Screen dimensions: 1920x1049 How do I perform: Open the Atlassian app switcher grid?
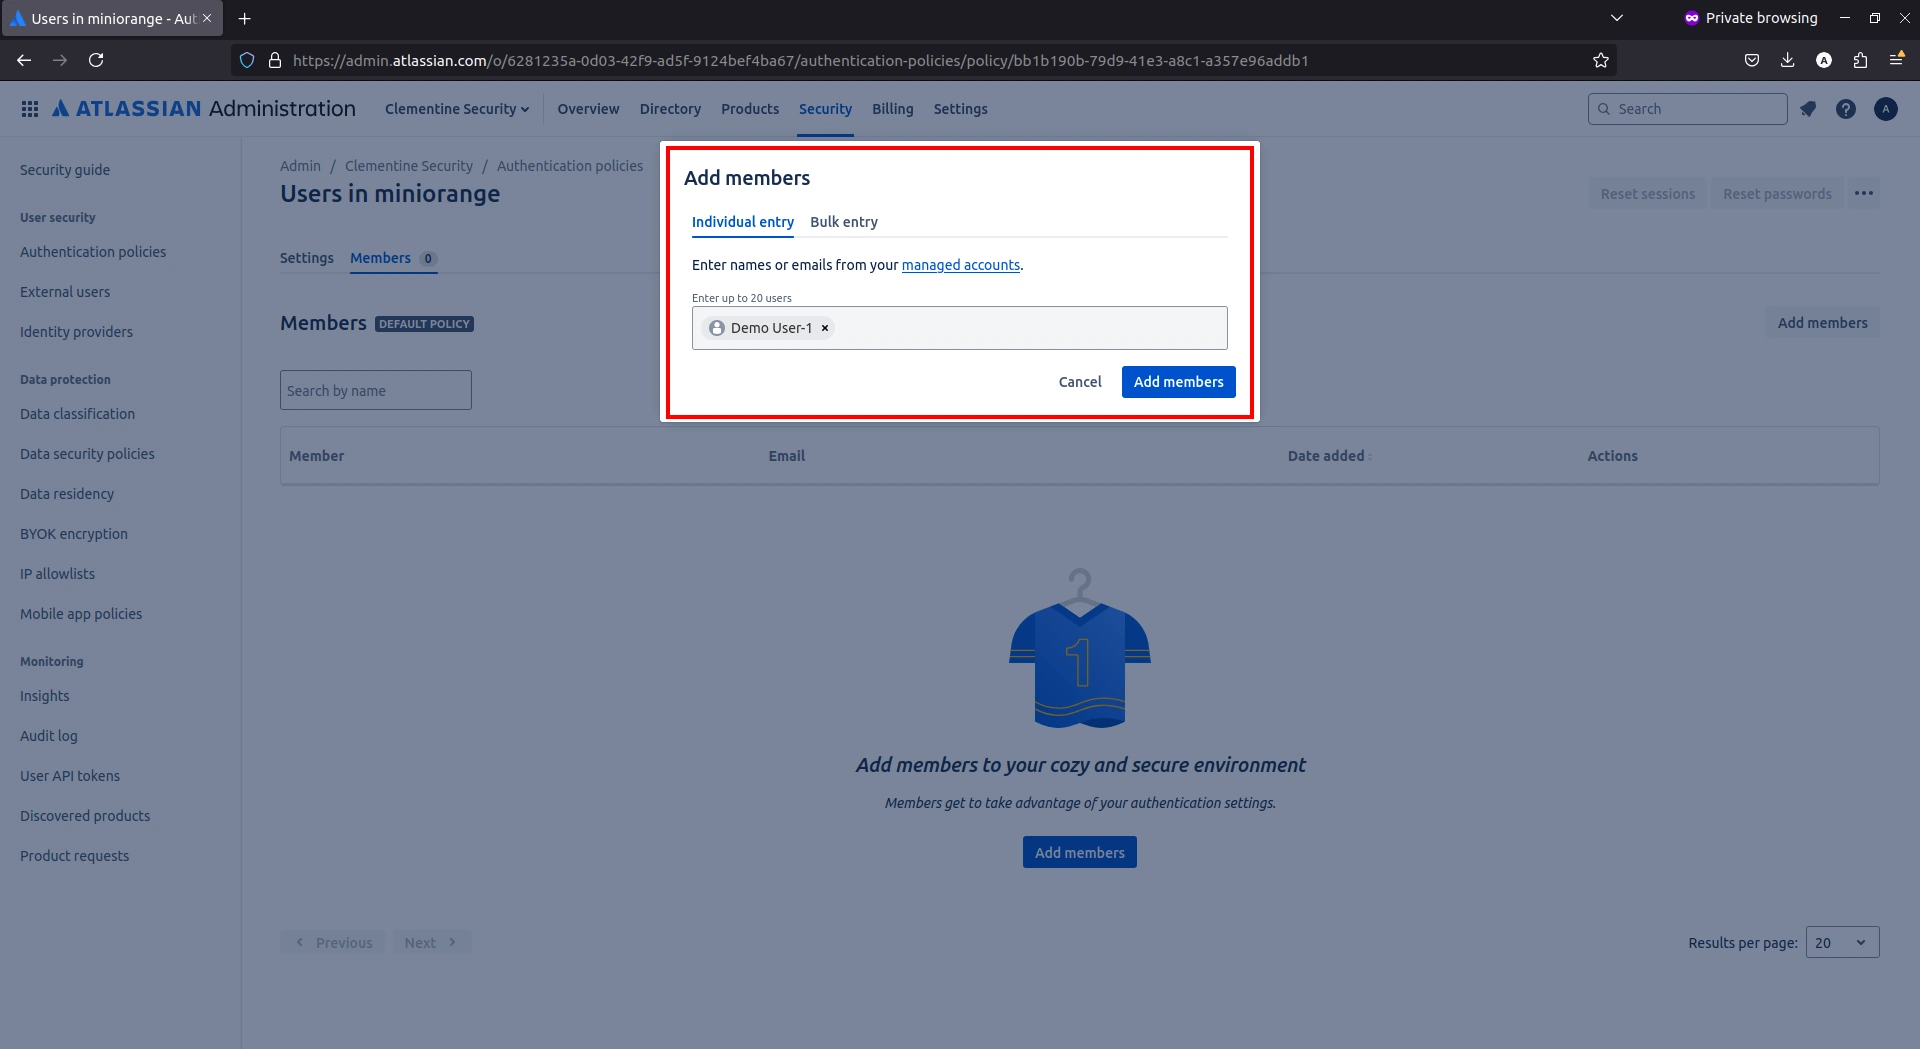click(30, 108)
